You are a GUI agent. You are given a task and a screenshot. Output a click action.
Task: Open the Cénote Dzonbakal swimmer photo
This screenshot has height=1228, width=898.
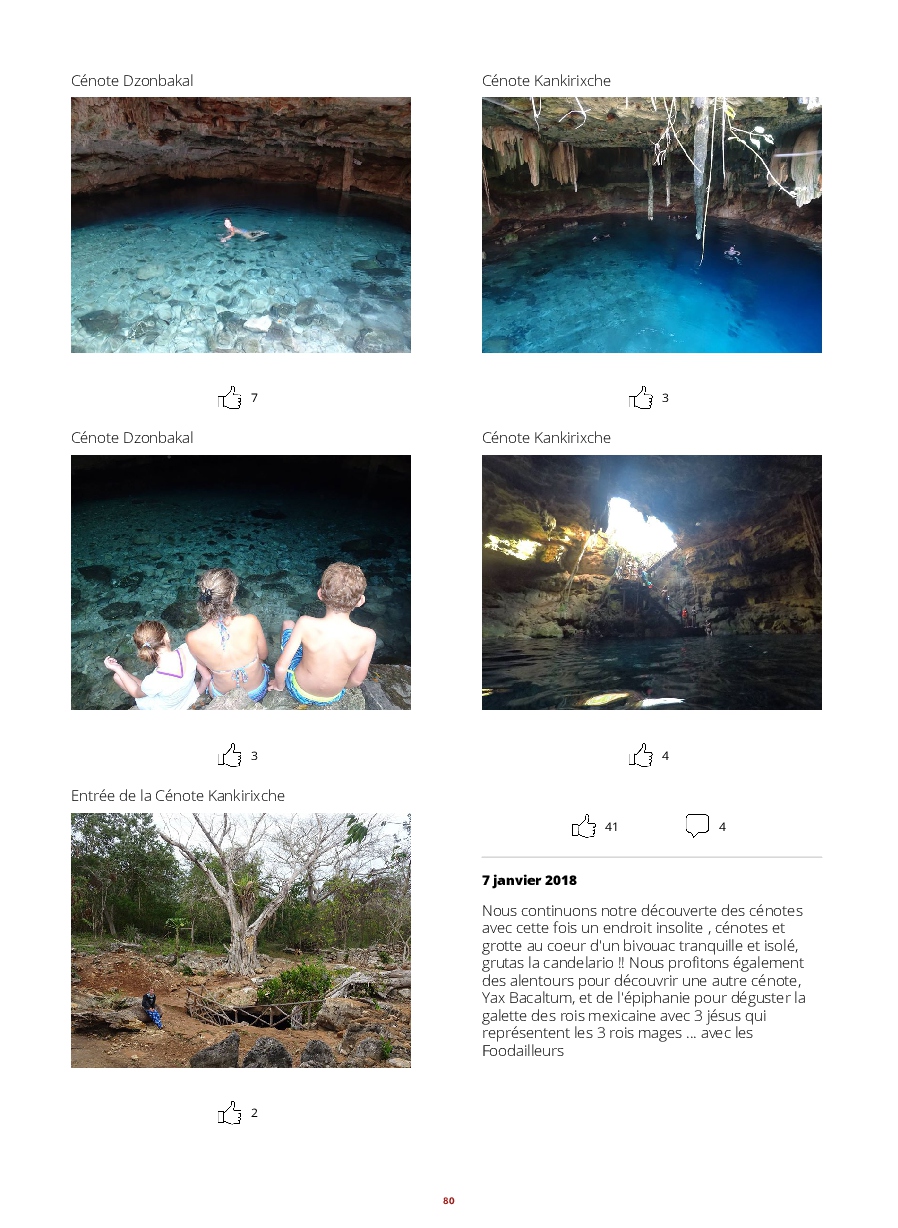pos(241,225)
